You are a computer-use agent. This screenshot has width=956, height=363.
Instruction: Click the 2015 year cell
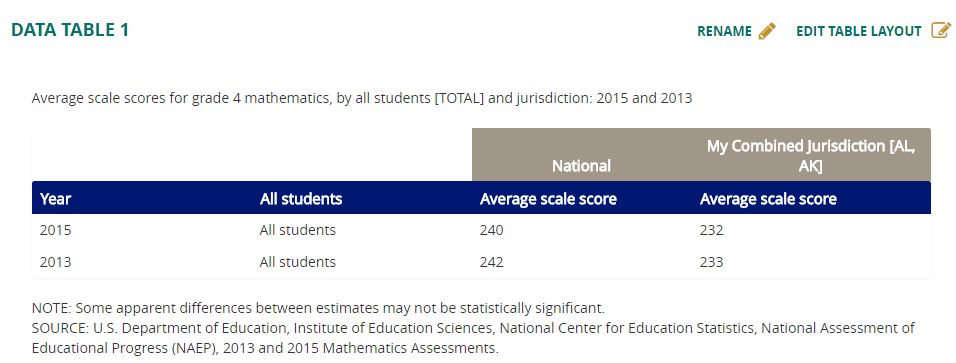click(x=55, y=230)
